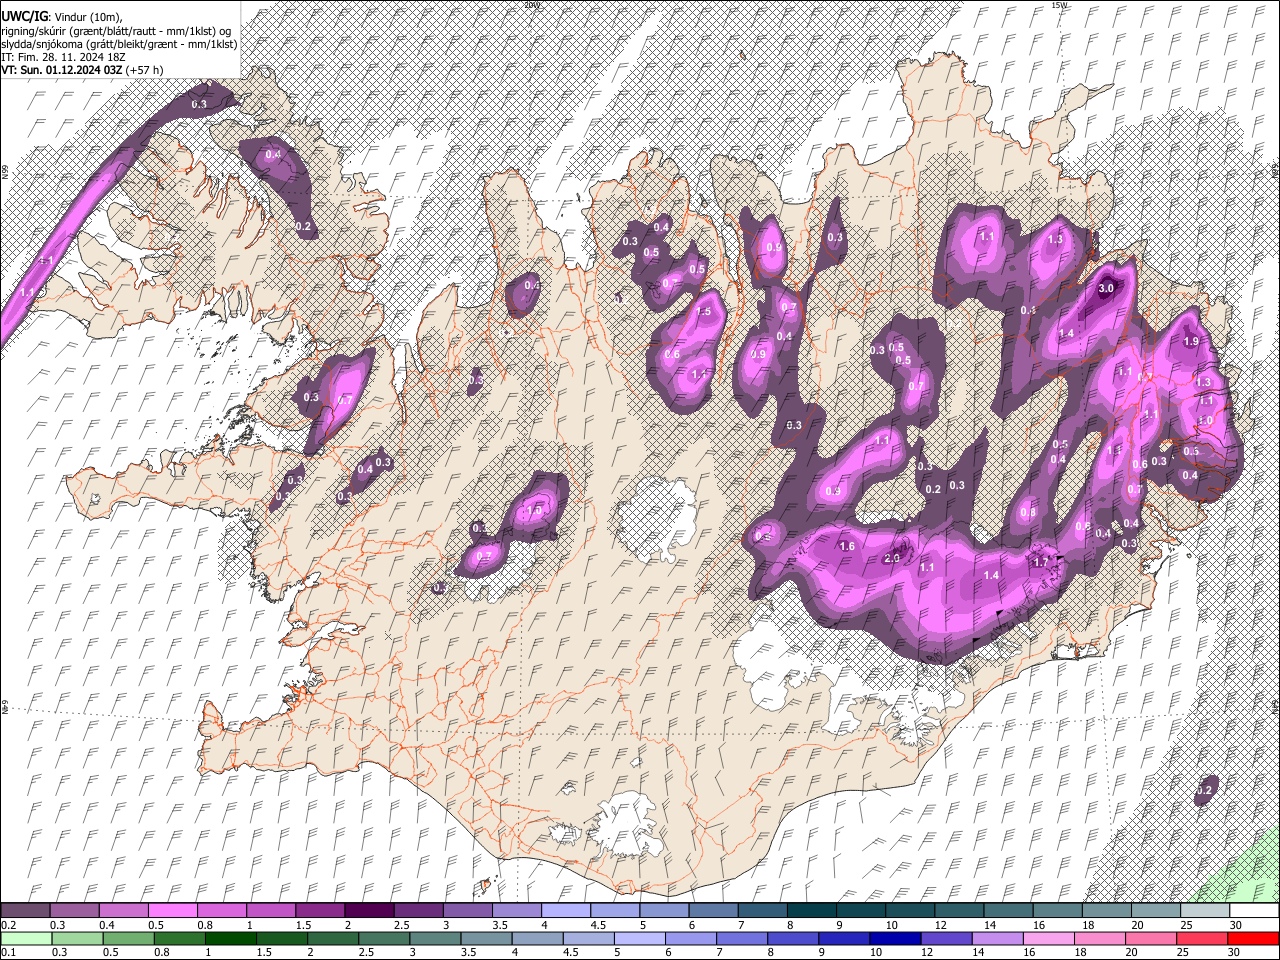Pick light green lower swatch between 0.1 and 0.3
The height and width of the screenshot is (960, 1280).
pyautogui.click(x=25, y=938)
